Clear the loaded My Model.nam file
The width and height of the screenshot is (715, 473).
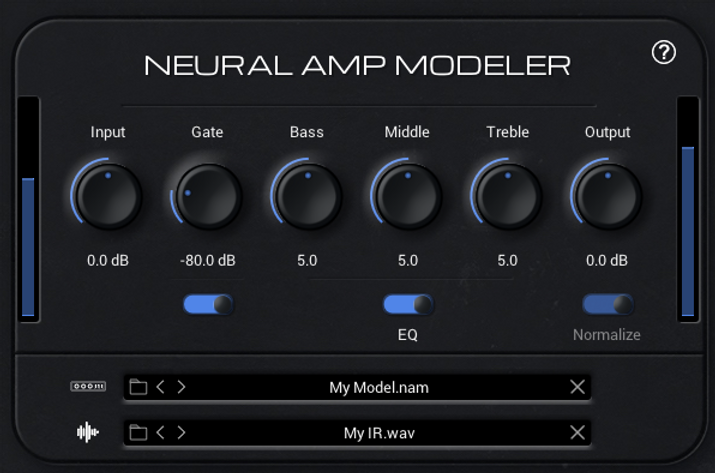[x=577, y=387]
